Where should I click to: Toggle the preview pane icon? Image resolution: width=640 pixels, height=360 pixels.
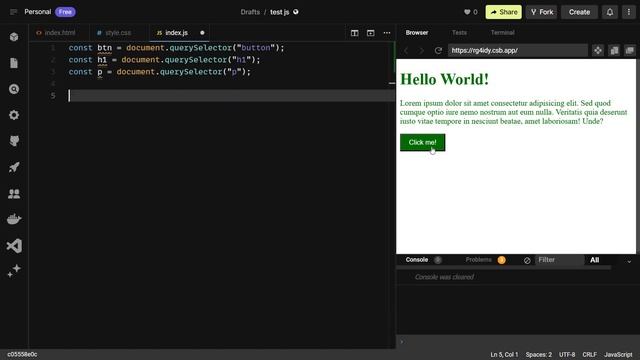(x=370, y=33)
